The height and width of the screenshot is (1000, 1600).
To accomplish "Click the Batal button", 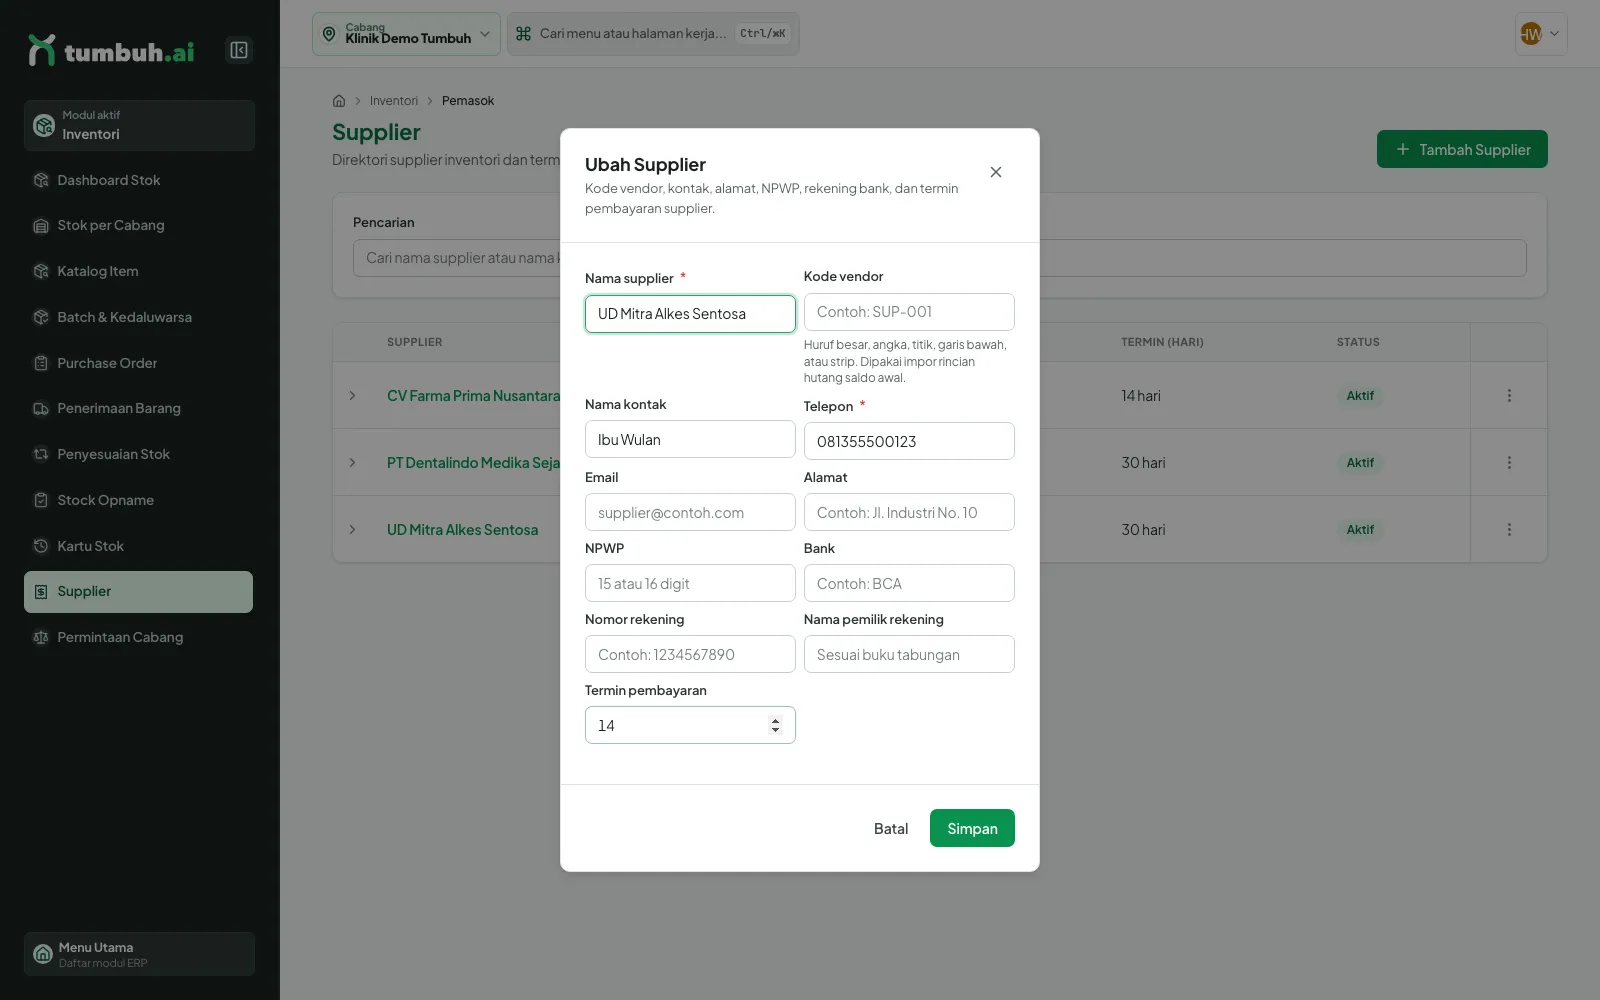I will point(891,828).
